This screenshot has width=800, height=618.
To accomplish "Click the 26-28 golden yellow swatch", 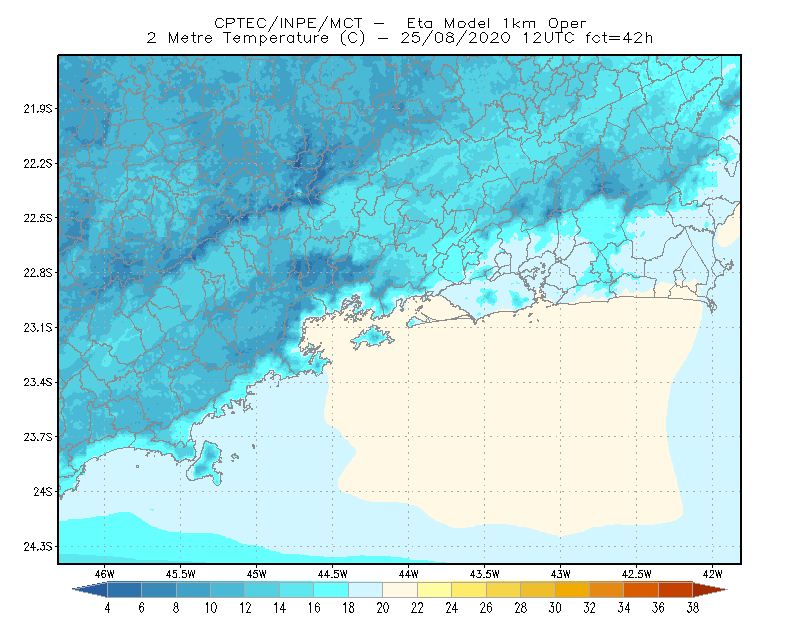I will (x=503, y=590).
